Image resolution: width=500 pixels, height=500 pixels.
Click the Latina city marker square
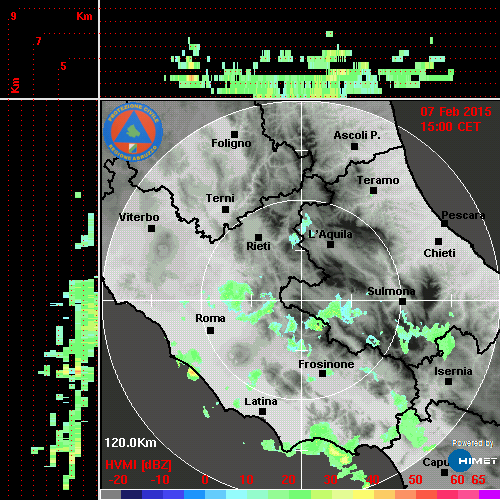[262, 411]
